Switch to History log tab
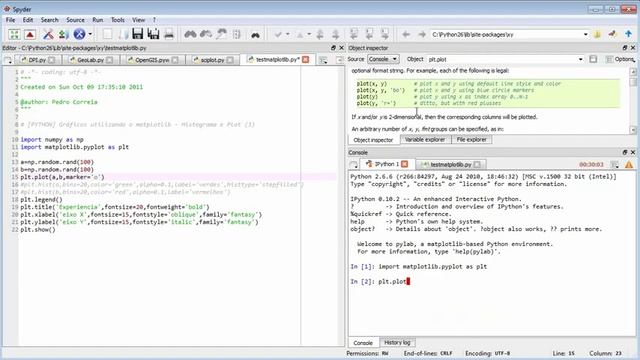Viewport: 640px width, 360px height. (x=397, y=342)
